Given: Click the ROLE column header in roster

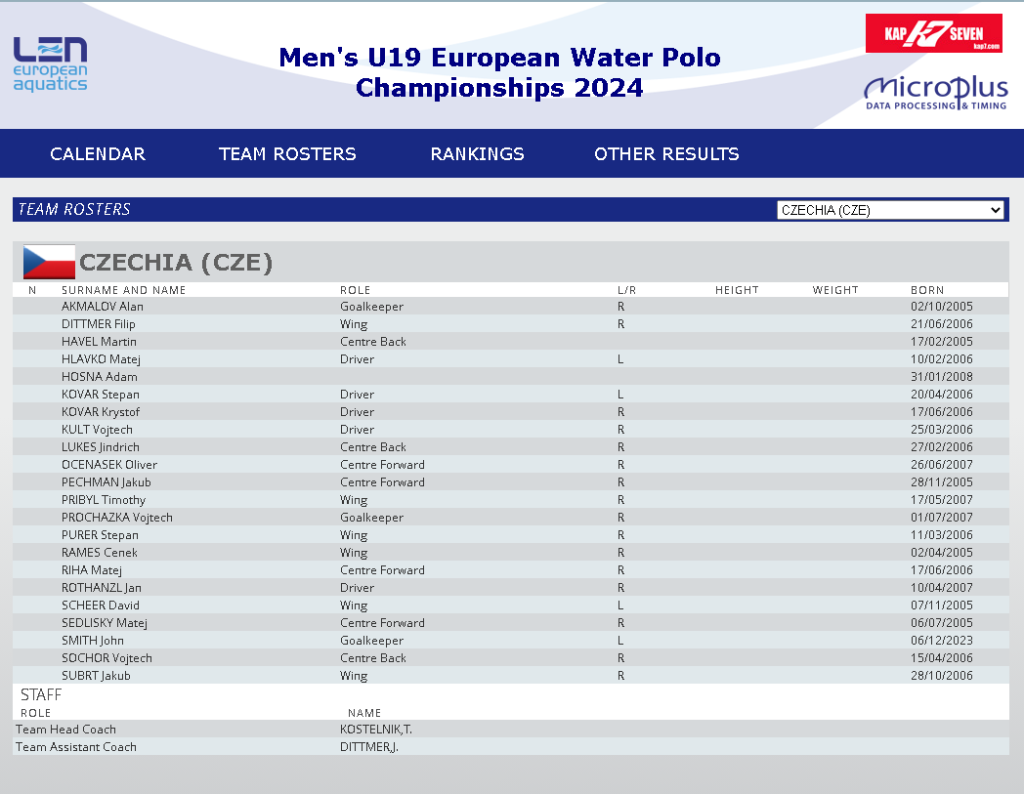Looking at the screenshot, I should (355, 290).
